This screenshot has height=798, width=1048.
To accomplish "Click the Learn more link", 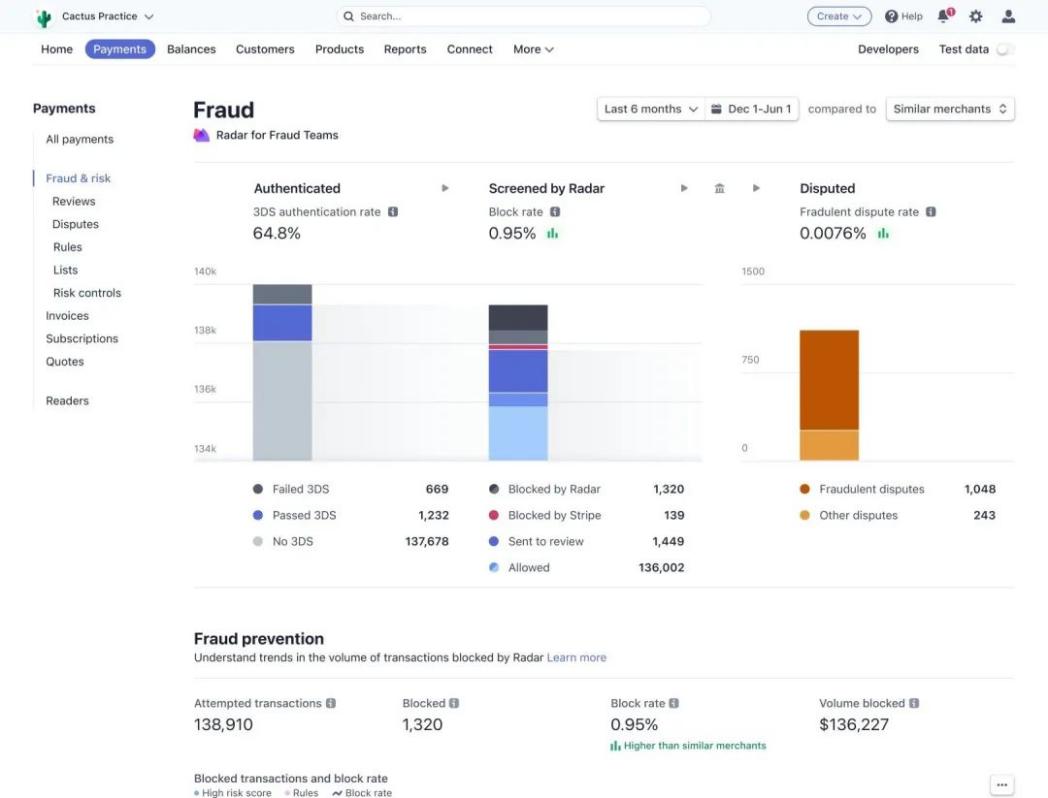I will [x=576, y=657].
